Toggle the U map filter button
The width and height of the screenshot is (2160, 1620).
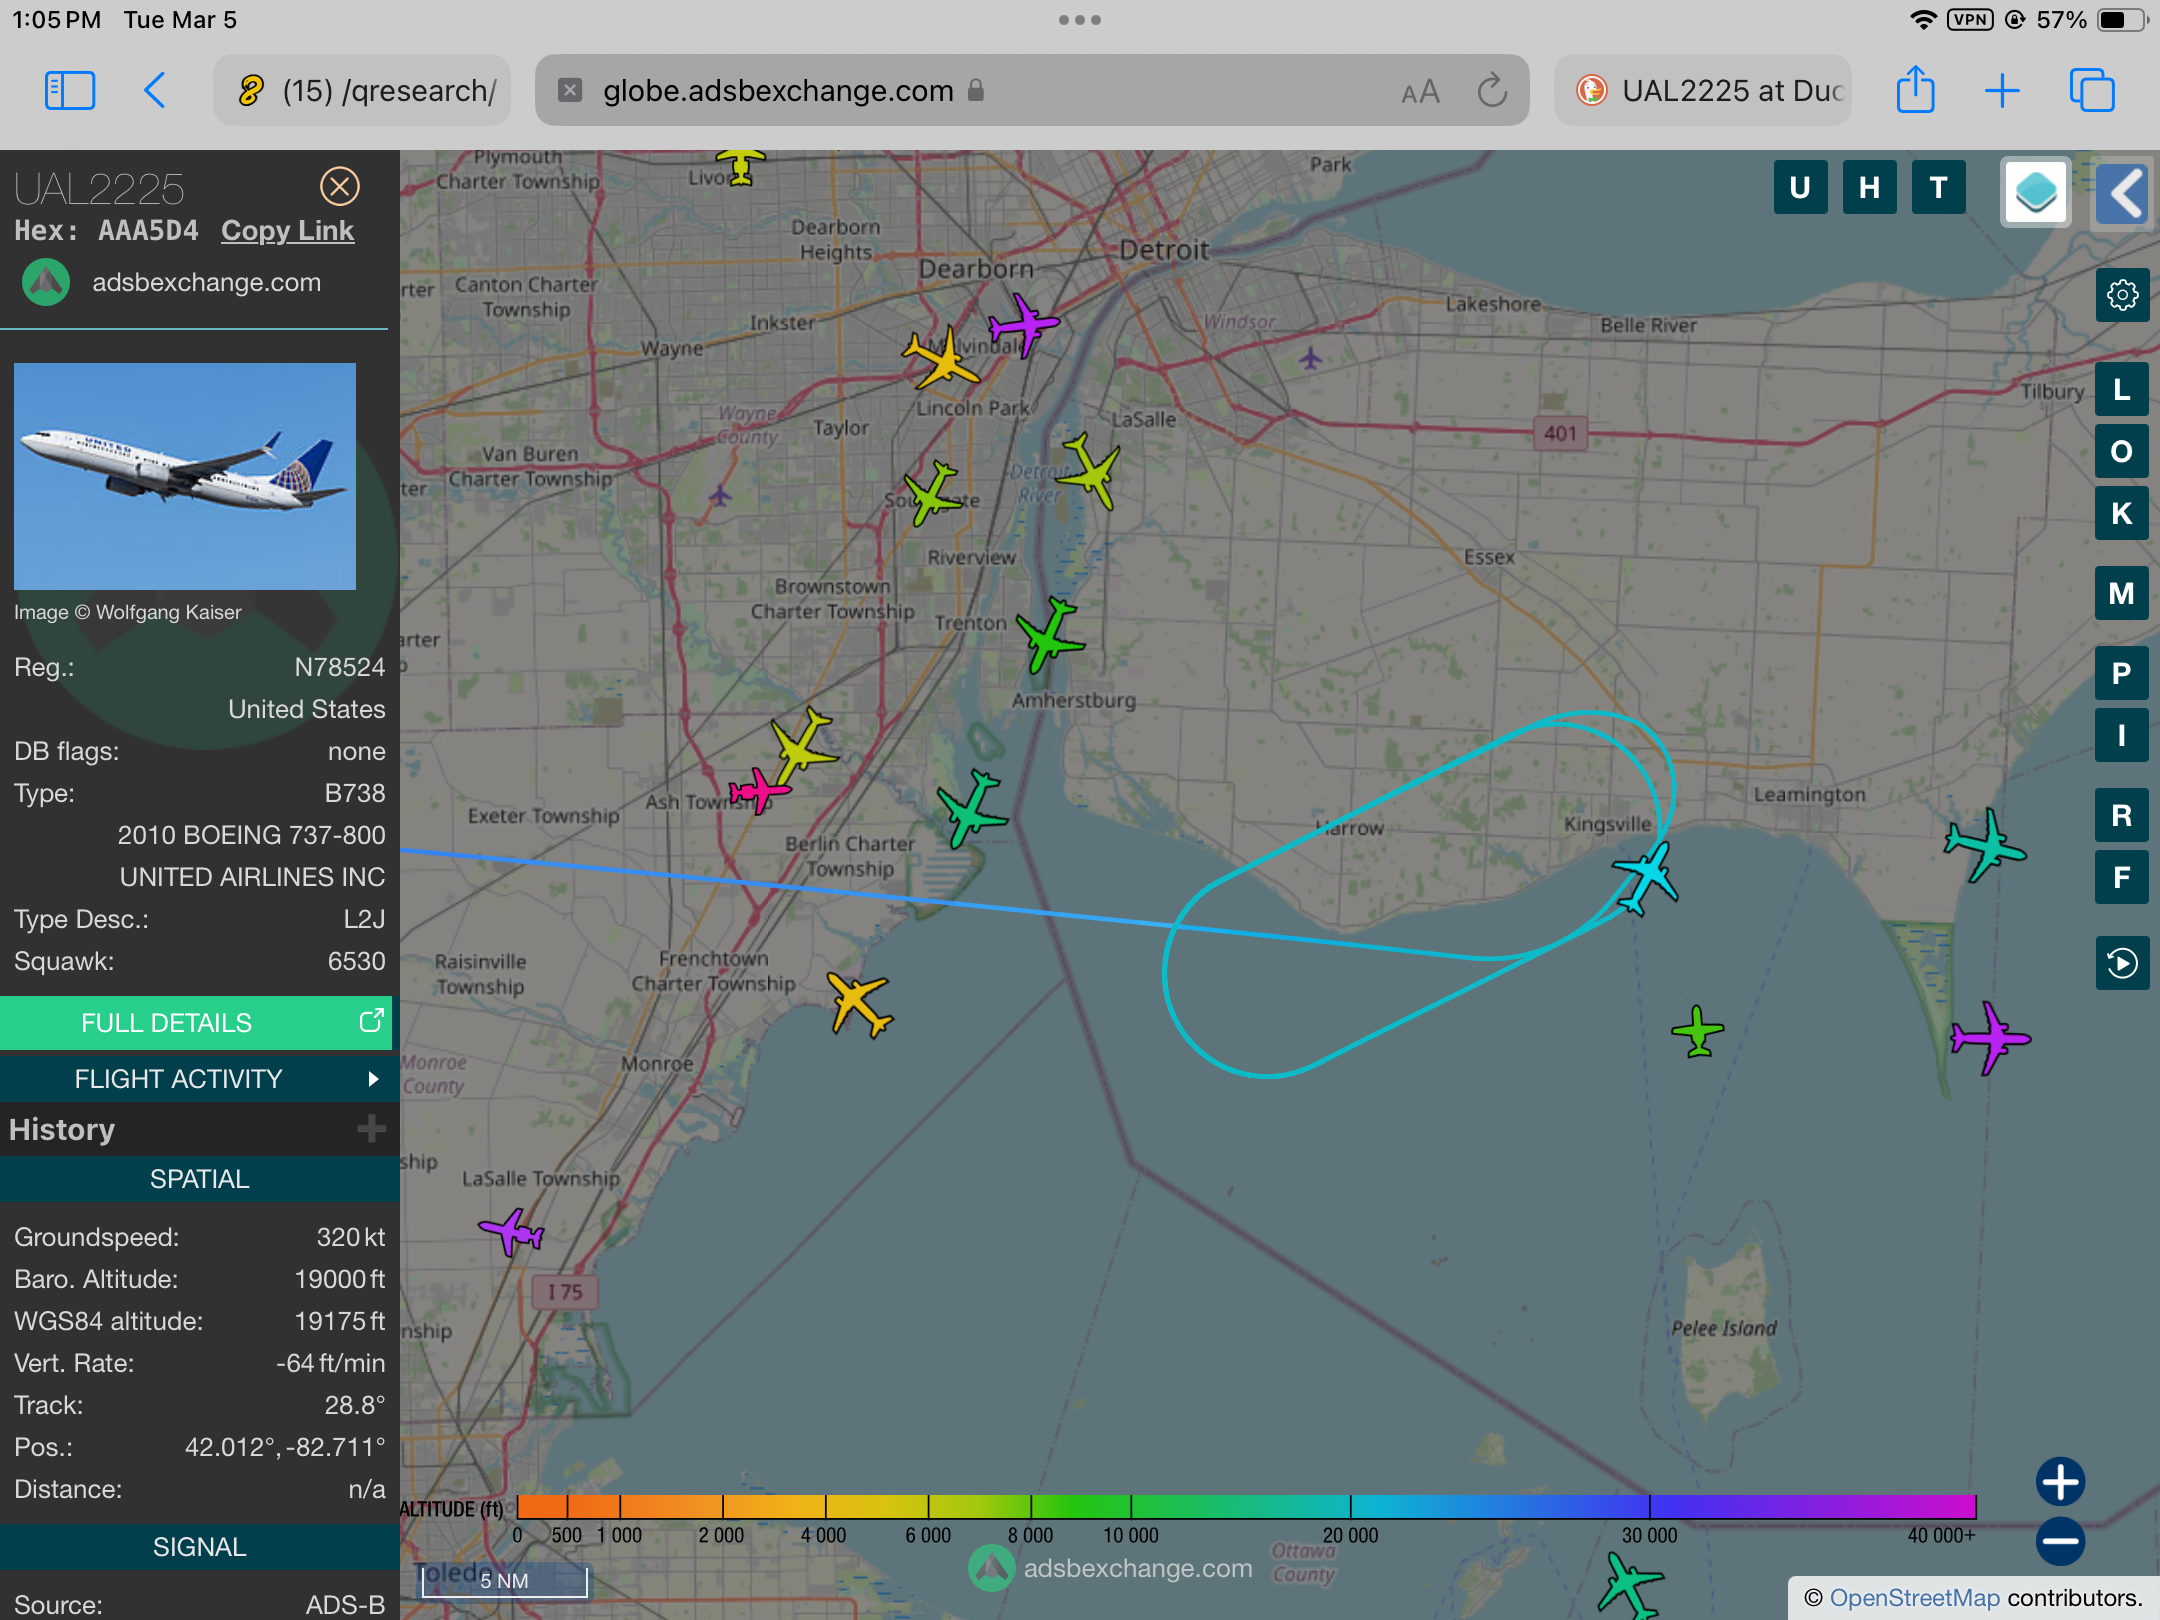[x=1800, y=187]
